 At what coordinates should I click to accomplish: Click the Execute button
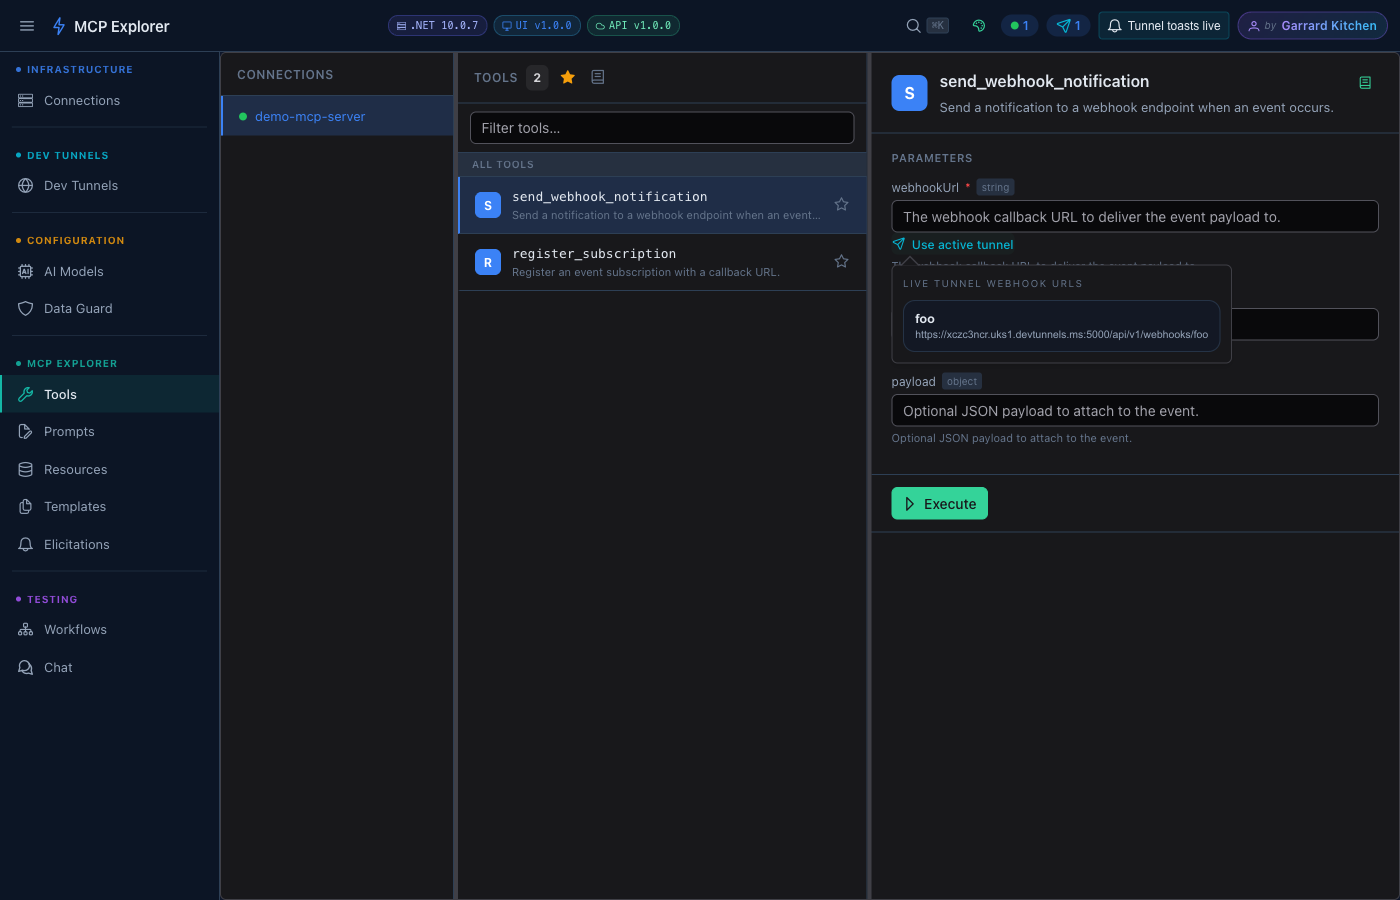click(939, 503)
